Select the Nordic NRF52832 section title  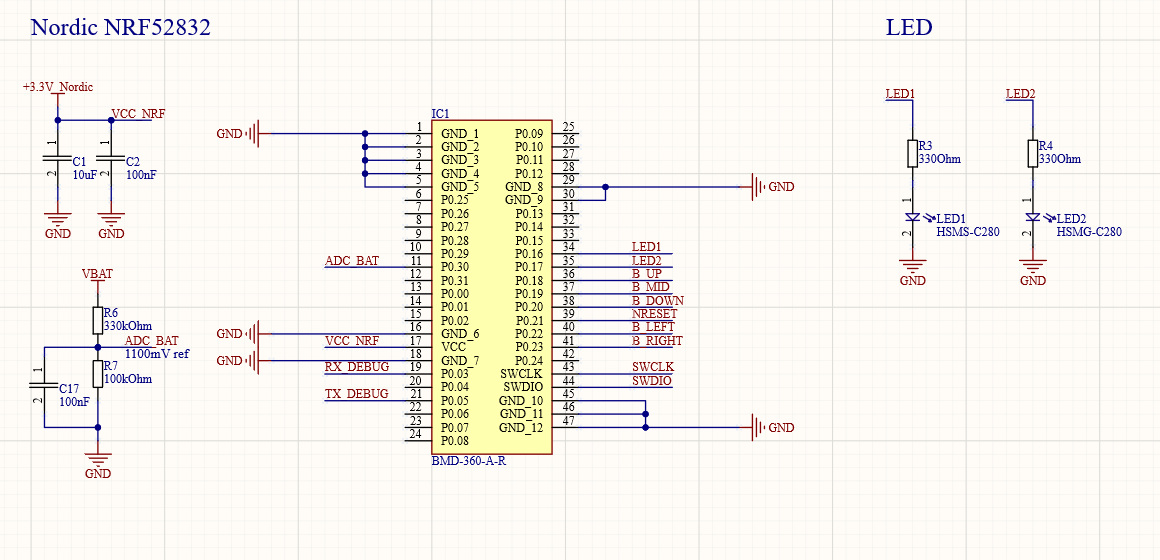point(121,28)
